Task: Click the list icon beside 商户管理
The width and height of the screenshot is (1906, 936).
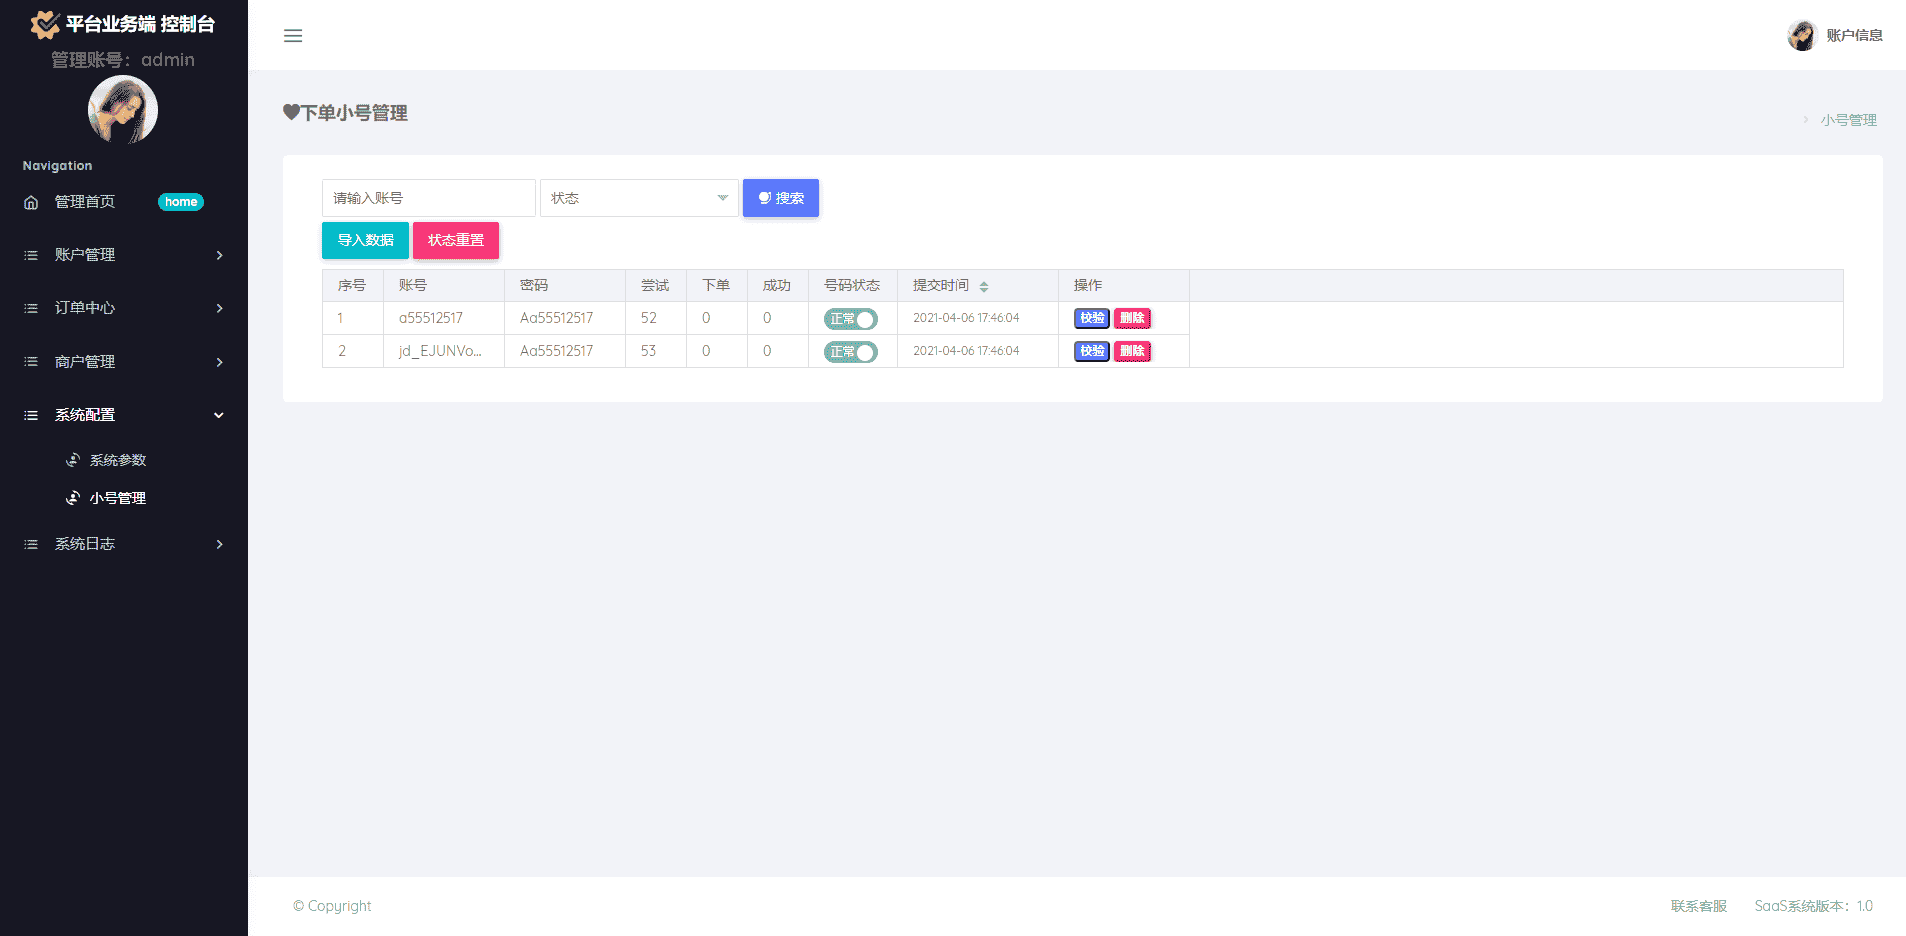Action: 31,362
